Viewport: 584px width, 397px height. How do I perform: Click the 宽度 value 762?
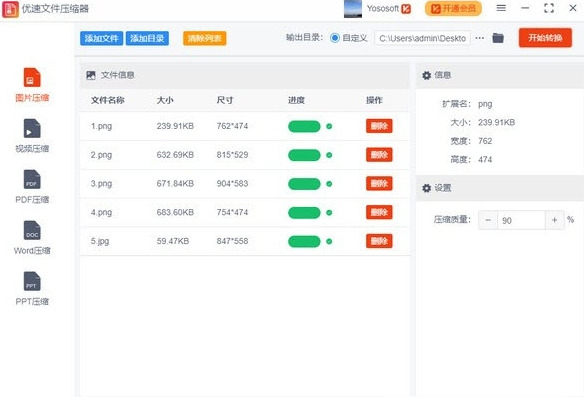485,141
